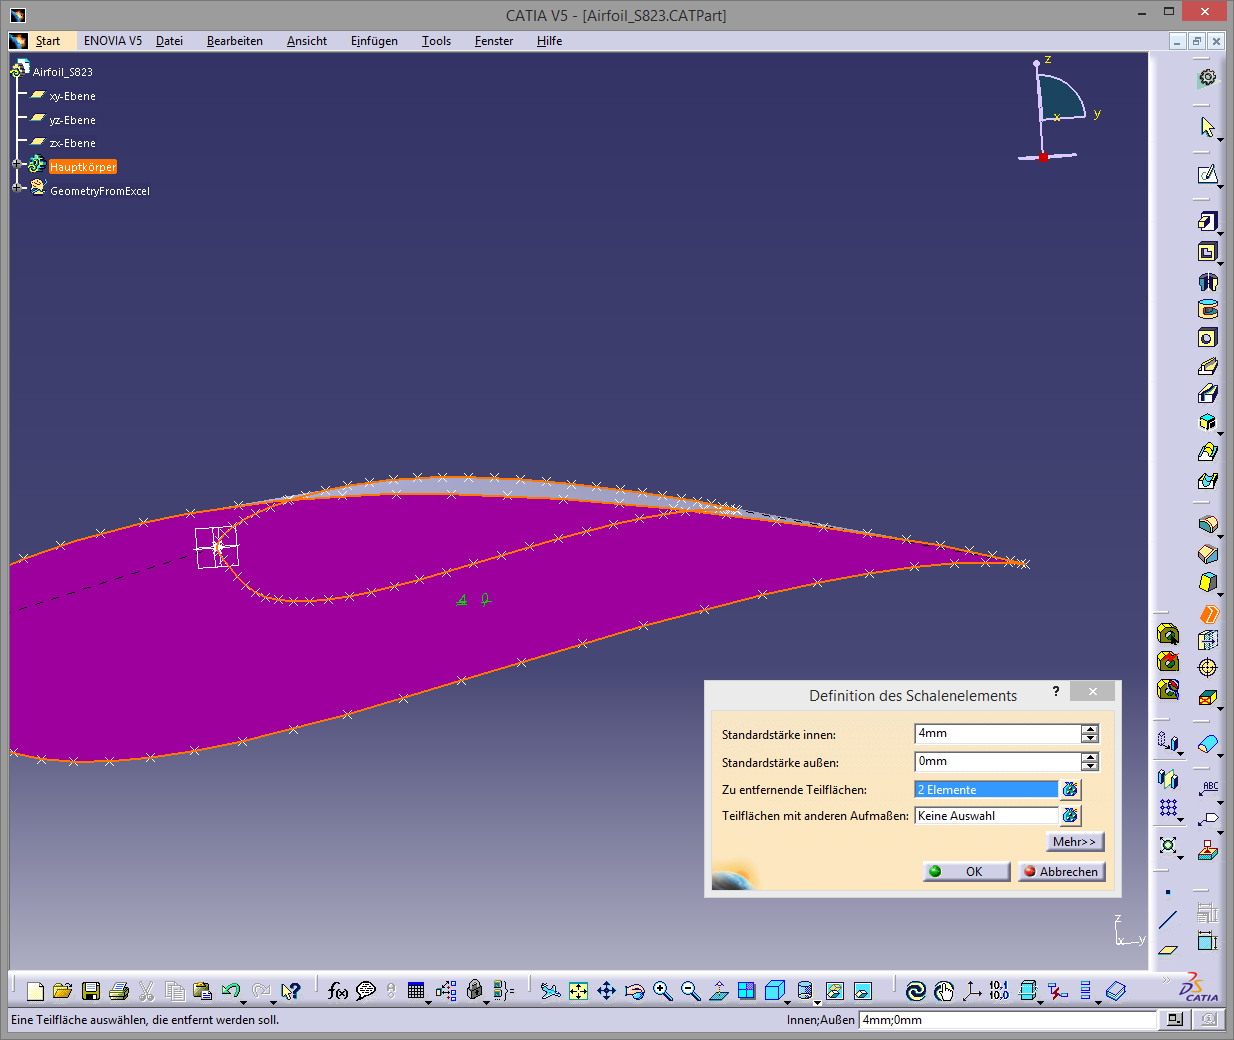Click the Chamfer tool
Screen dimensions: 1234x1040
click(1208, 554)
